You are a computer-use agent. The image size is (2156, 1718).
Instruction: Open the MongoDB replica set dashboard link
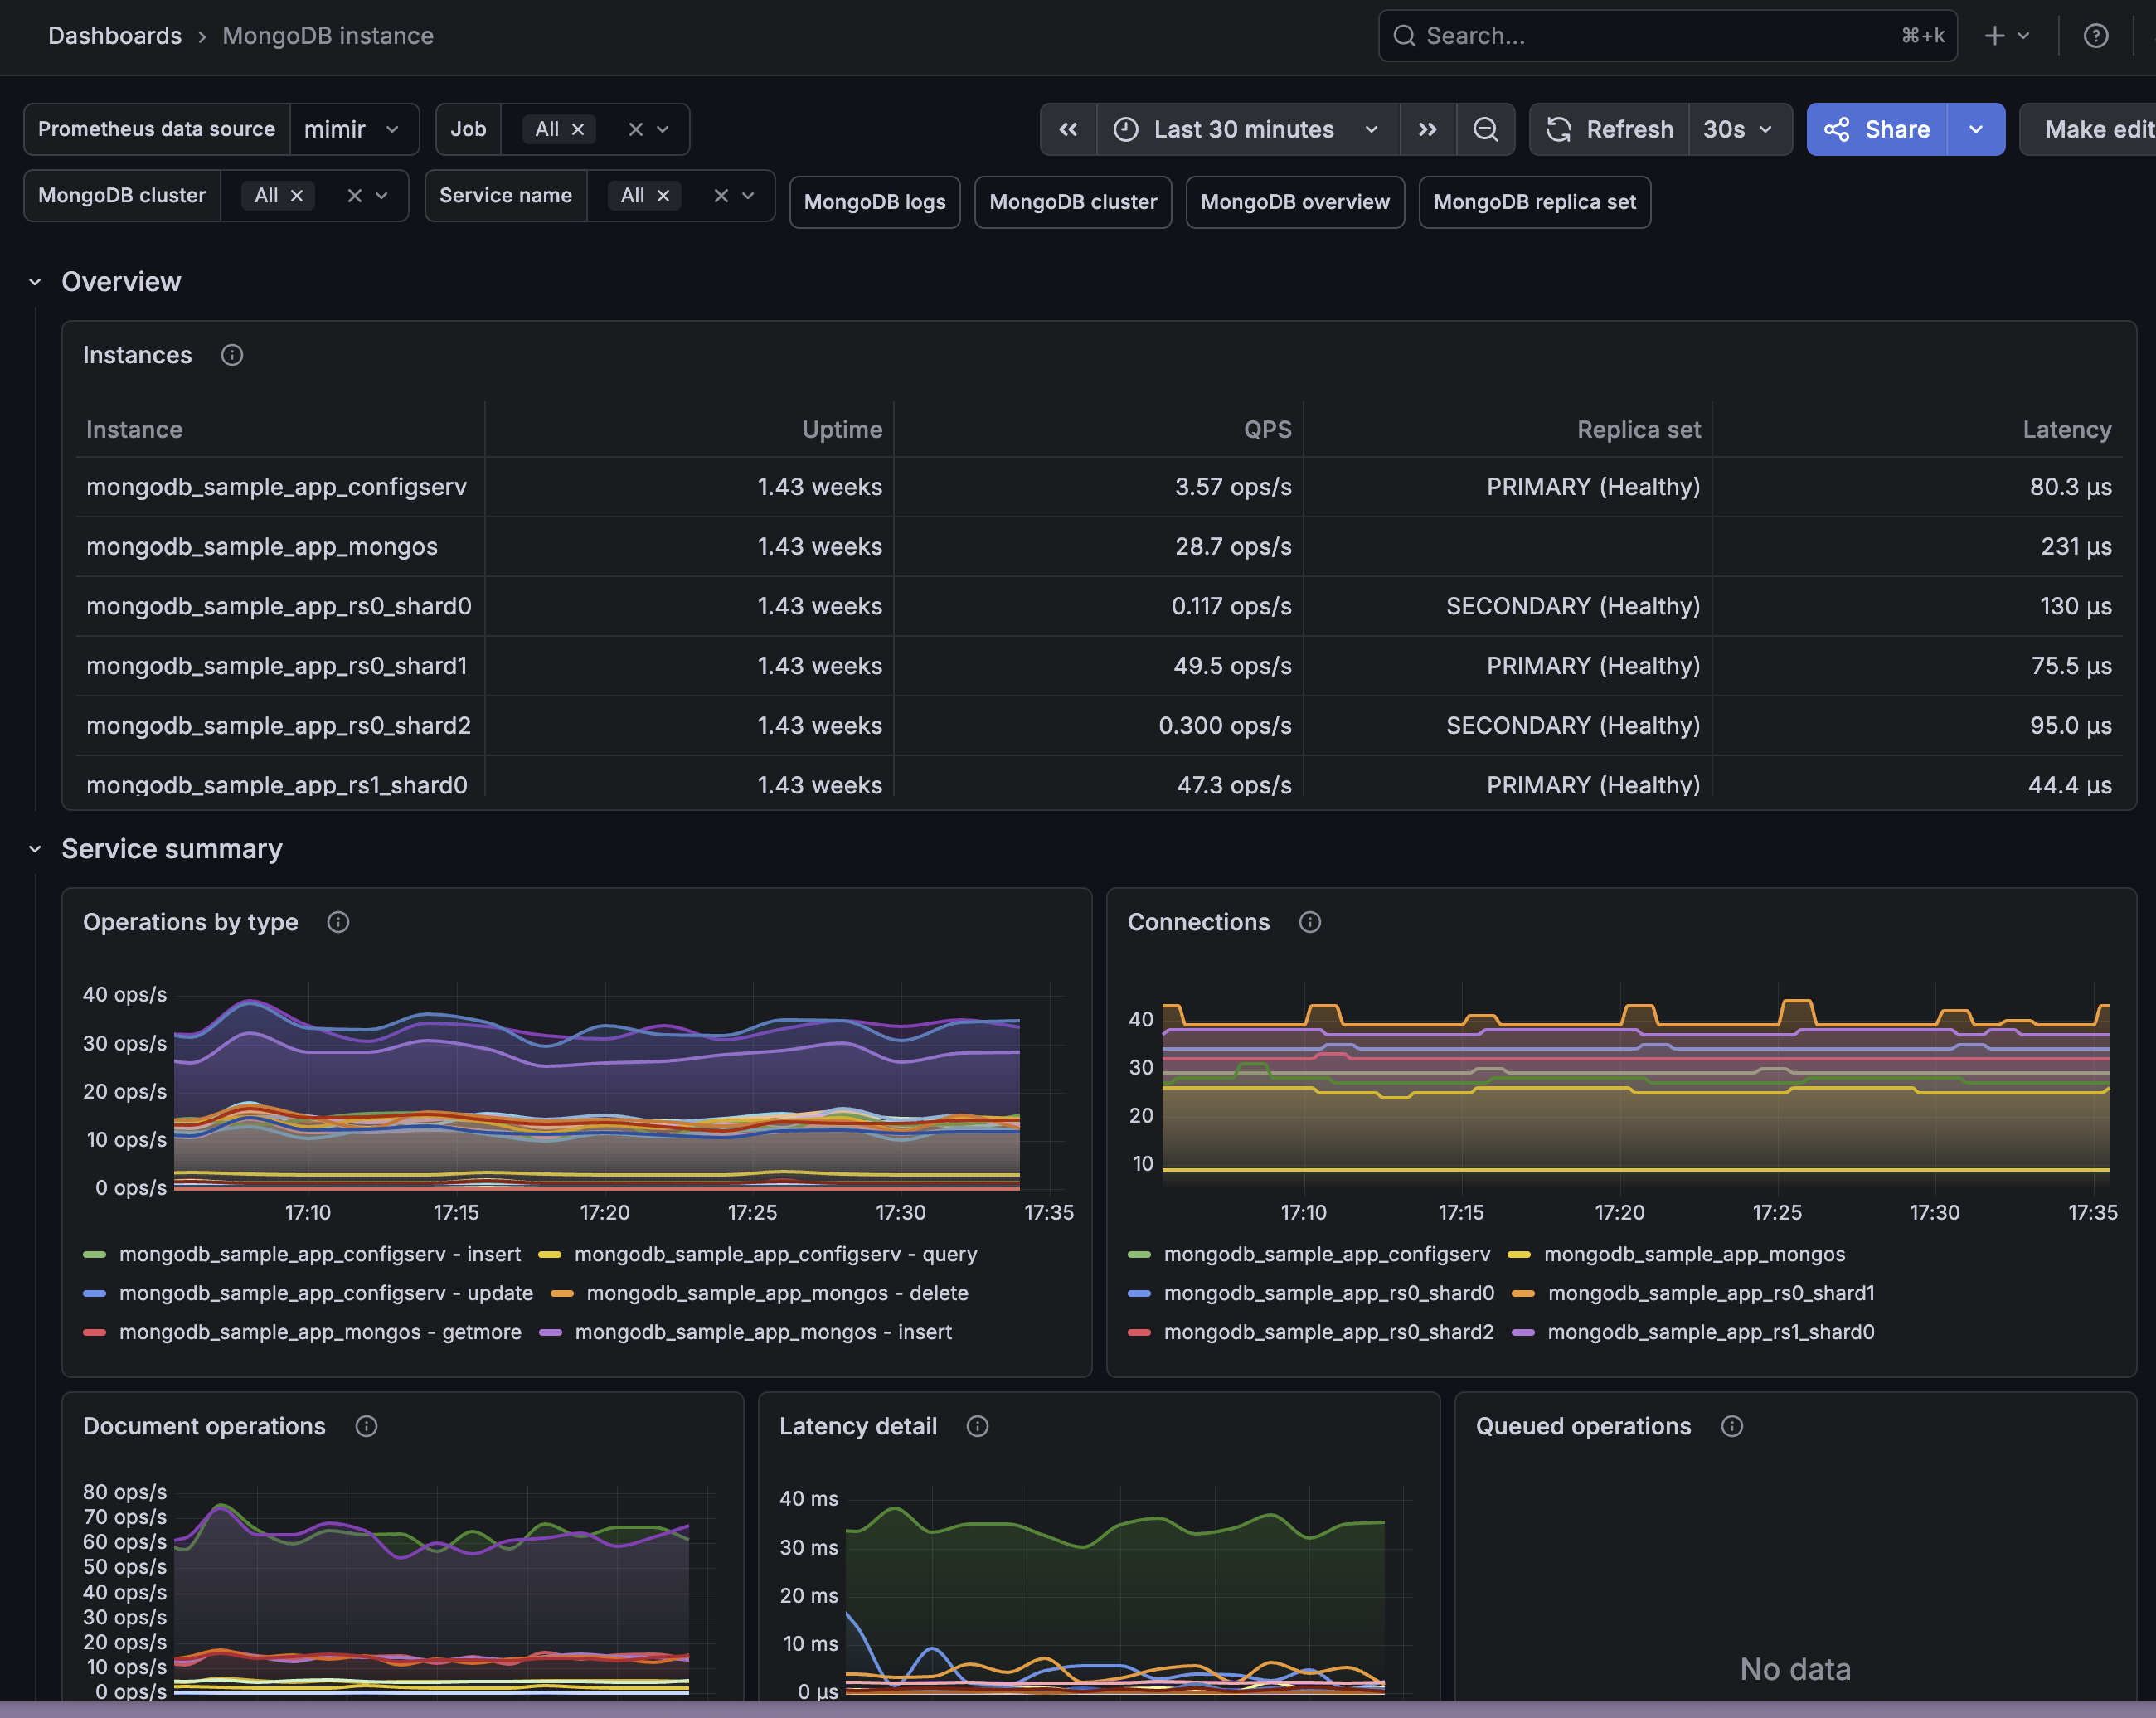click(x=1534, y=202)
